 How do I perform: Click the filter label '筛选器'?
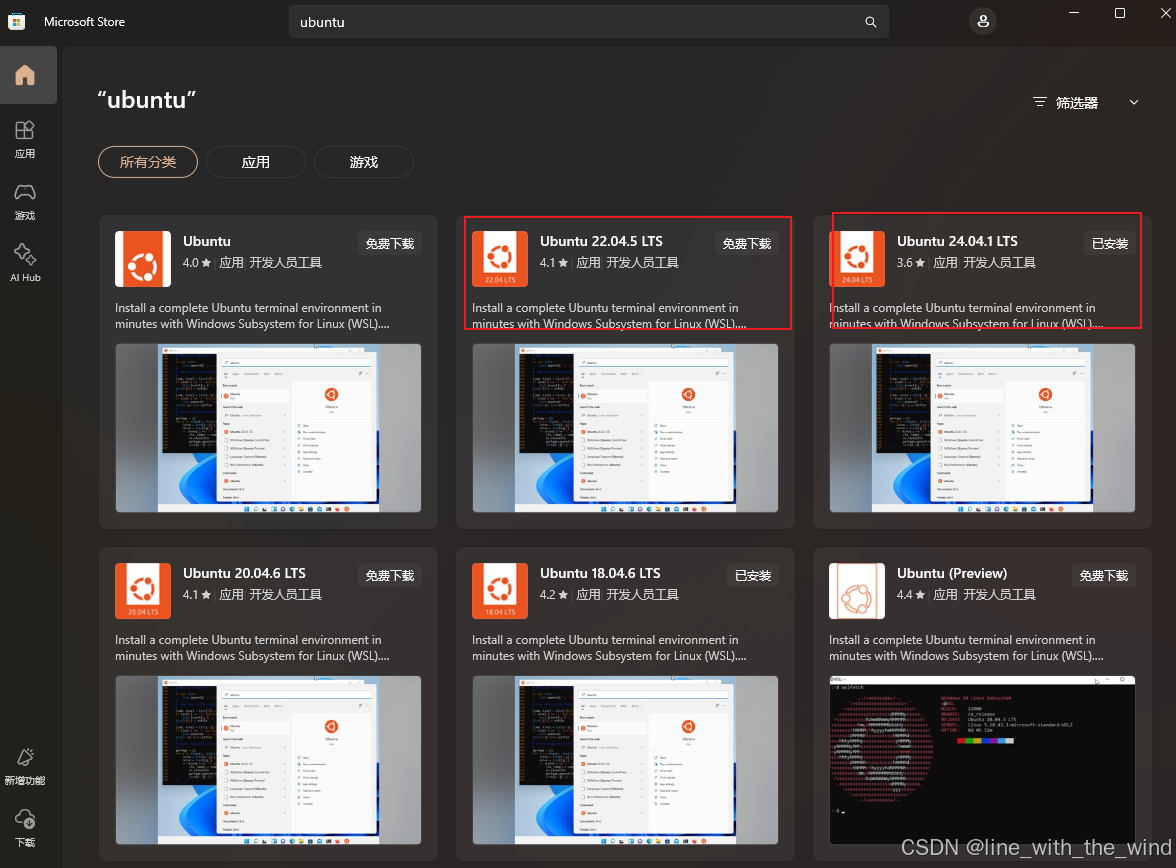tap(1077, 103)
